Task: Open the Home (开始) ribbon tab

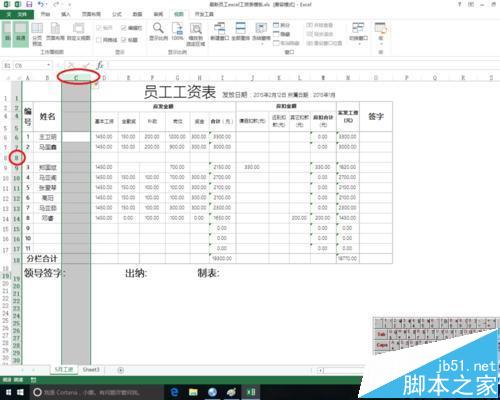Action: (46, 14)
